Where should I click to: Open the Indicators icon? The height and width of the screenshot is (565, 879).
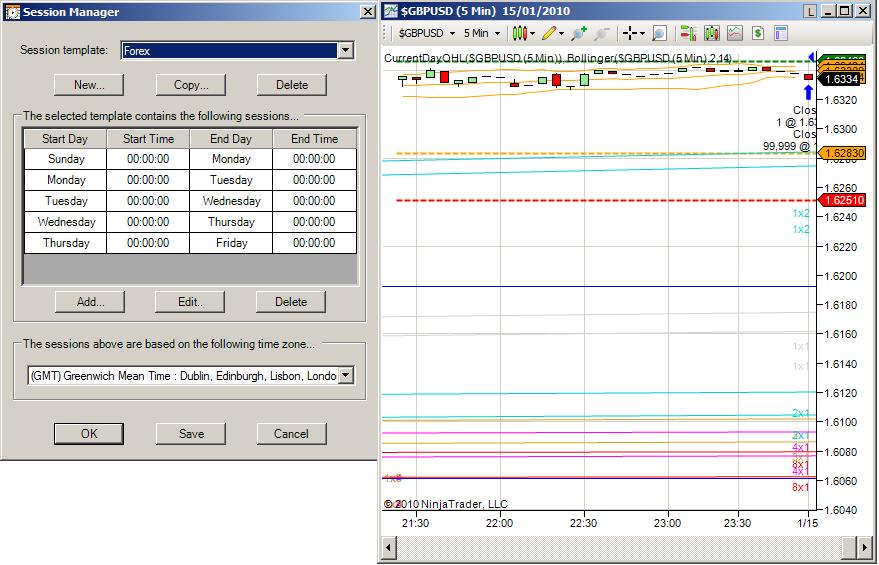[x=735, y=33]
